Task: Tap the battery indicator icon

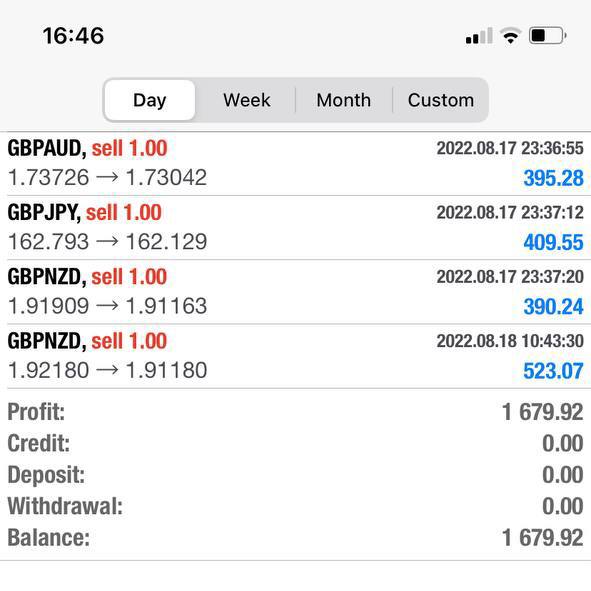Action: click(548, 36)
